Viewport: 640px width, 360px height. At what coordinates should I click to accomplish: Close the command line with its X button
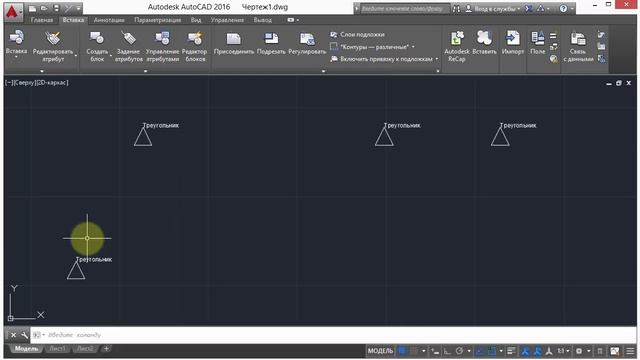[x=13, y=335]
